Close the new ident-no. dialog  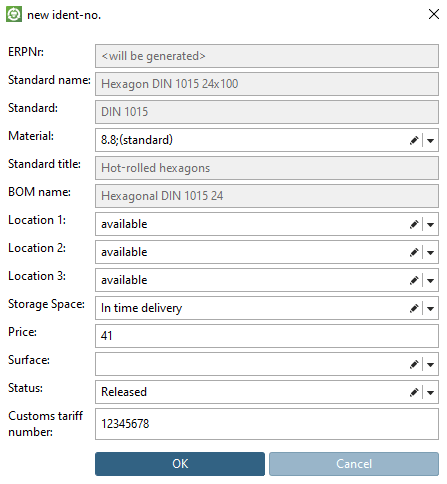[x=434, y=14]
